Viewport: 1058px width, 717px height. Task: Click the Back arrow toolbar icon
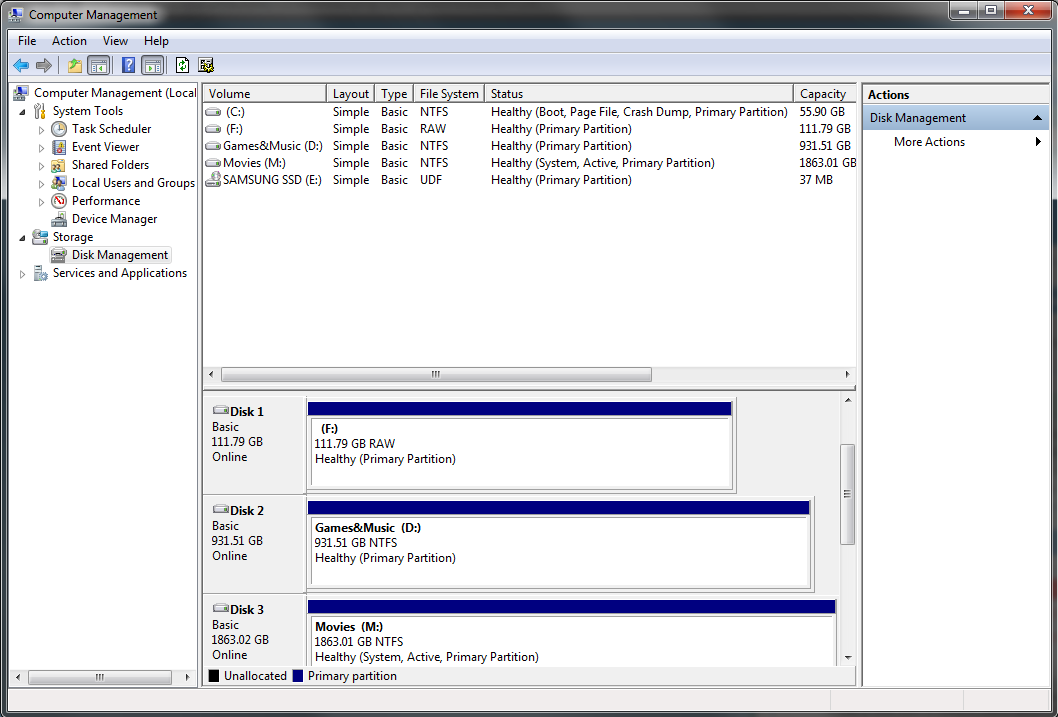point(22,65)
